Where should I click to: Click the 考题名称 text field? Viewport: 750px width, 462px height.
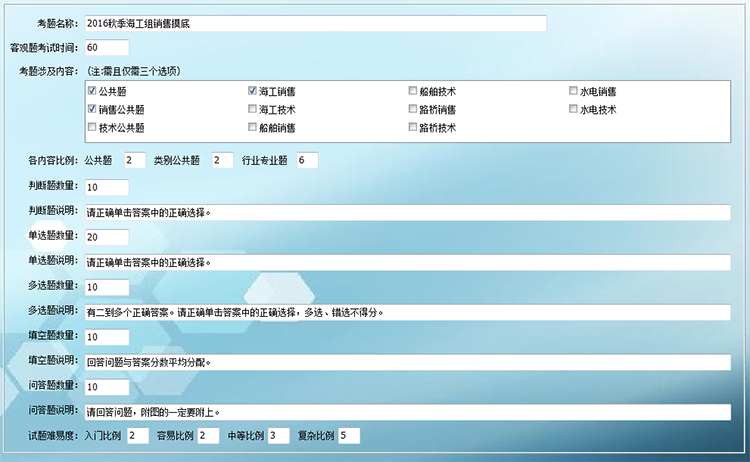click(x=315, y=23)
